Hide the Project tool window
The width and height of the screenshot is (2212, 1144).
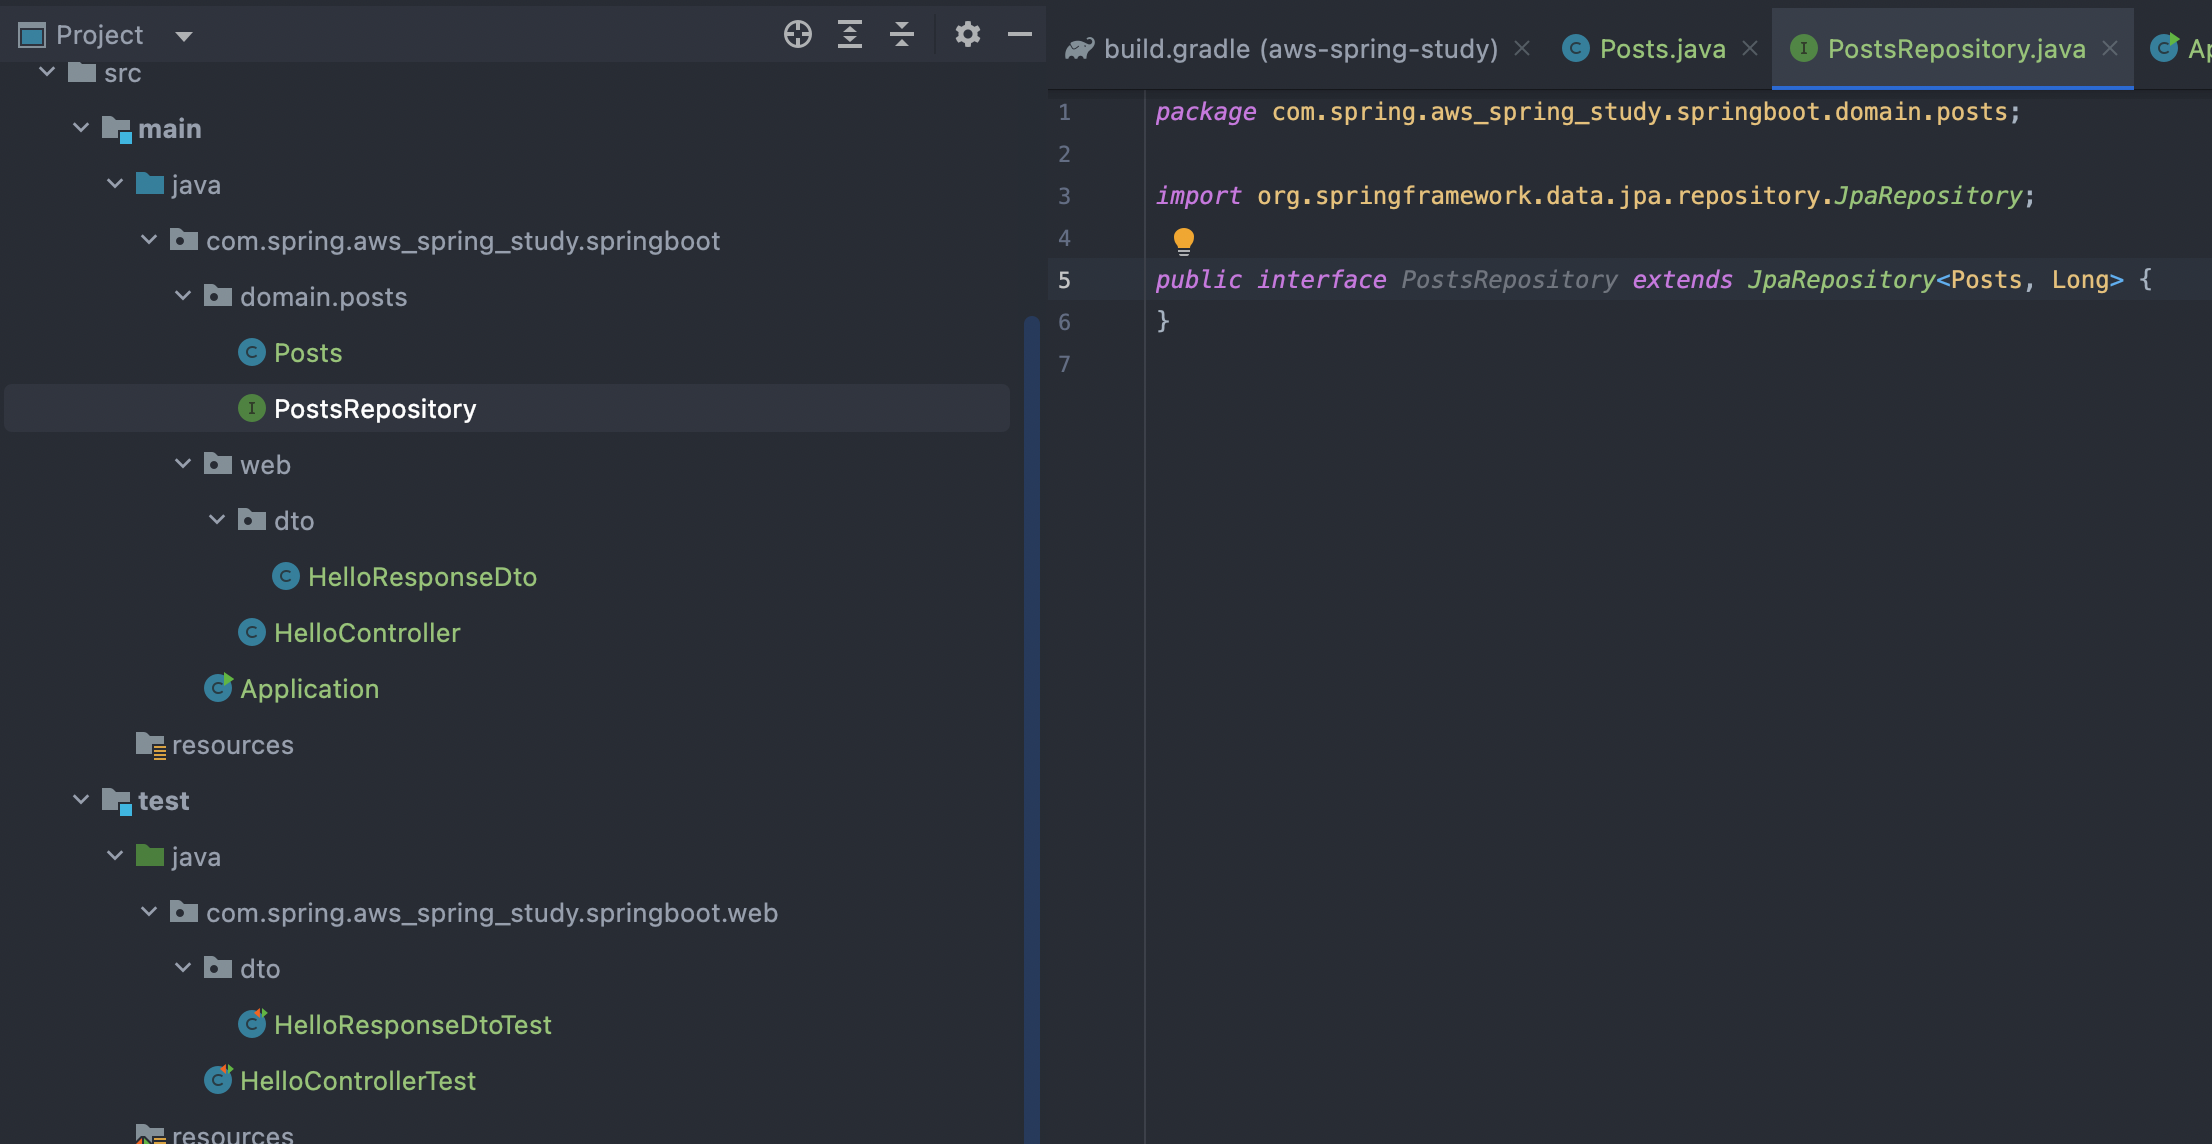(1019, 35)
